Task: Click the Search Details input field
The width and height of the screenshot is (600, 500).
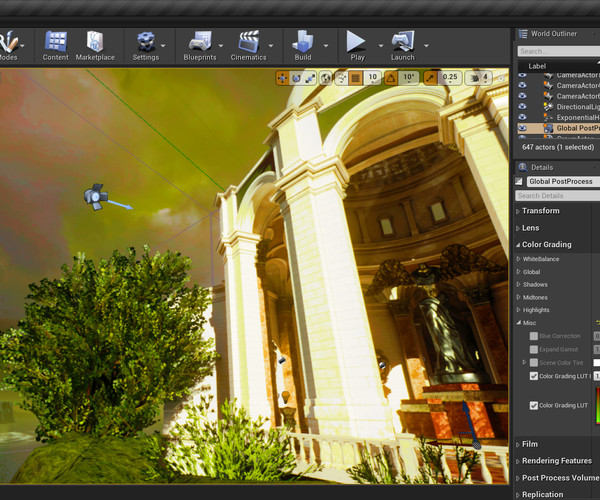Action: (558, 195)
